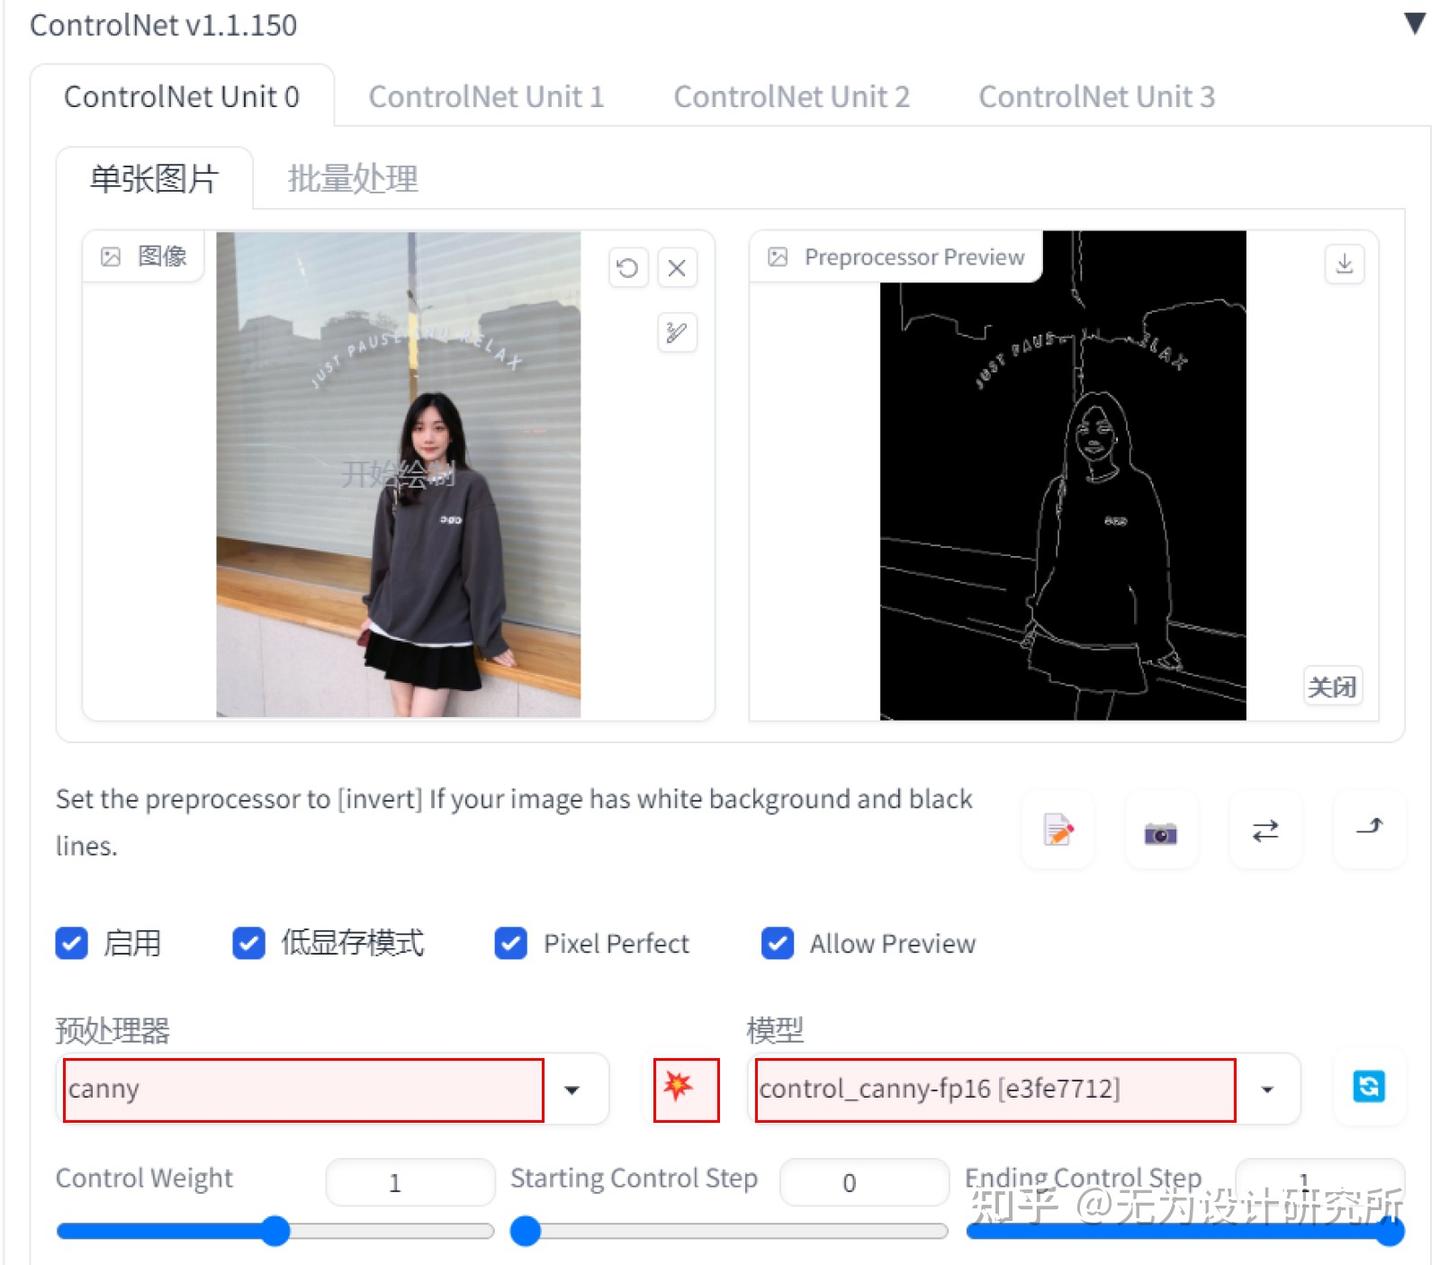The image size is (1440, 1265).
Task: Open the 模型 control_canny-fp16 dropdown
Action: pyautogui.click(x=1024, y=1089)
